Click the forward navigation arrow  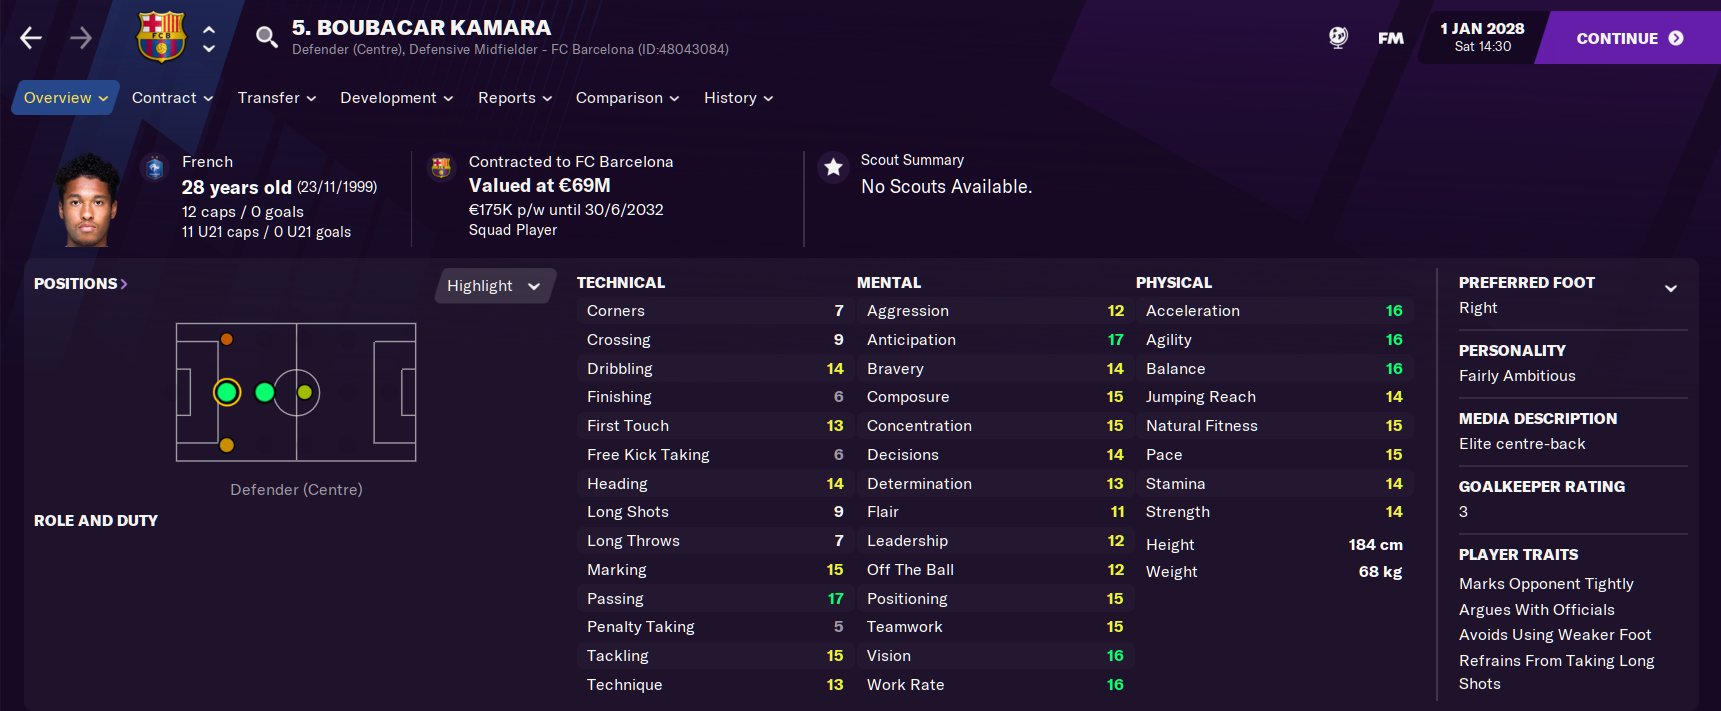coord(81,38)
